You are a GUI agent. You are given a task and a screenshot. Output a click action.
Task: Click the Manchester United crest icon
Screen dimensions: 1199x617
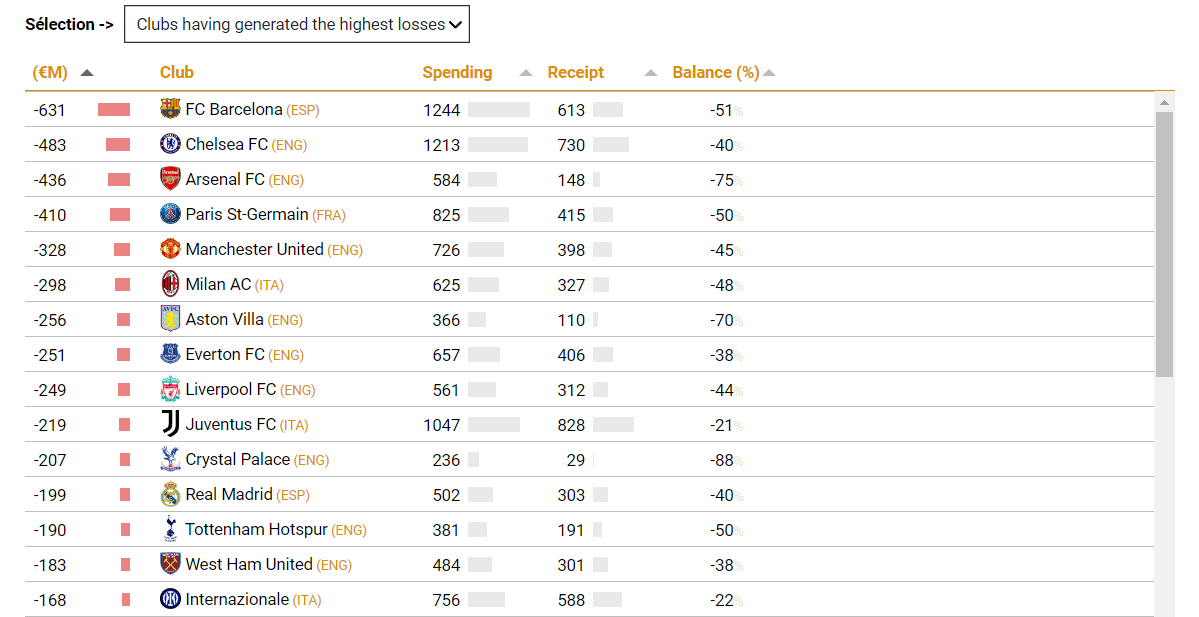tap(171, 249)
